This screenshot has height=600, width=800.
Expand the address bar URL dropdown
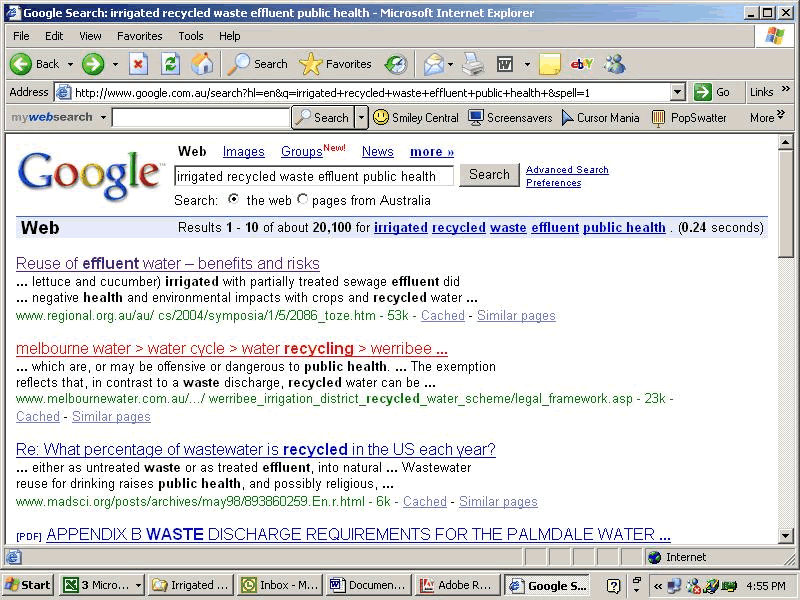[x=677, y=92]
